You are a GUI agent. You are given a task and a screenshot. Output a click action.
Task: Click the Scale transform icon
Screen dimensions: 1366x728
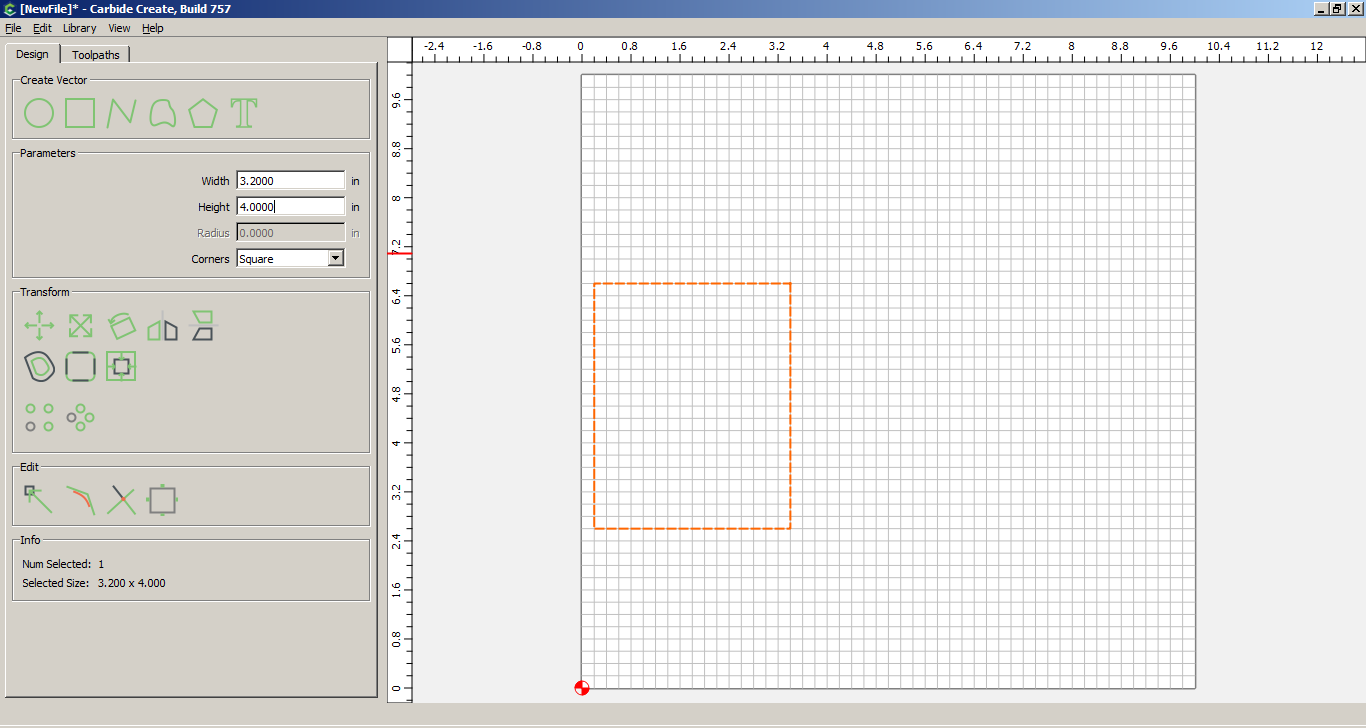[x=80, y=326]
